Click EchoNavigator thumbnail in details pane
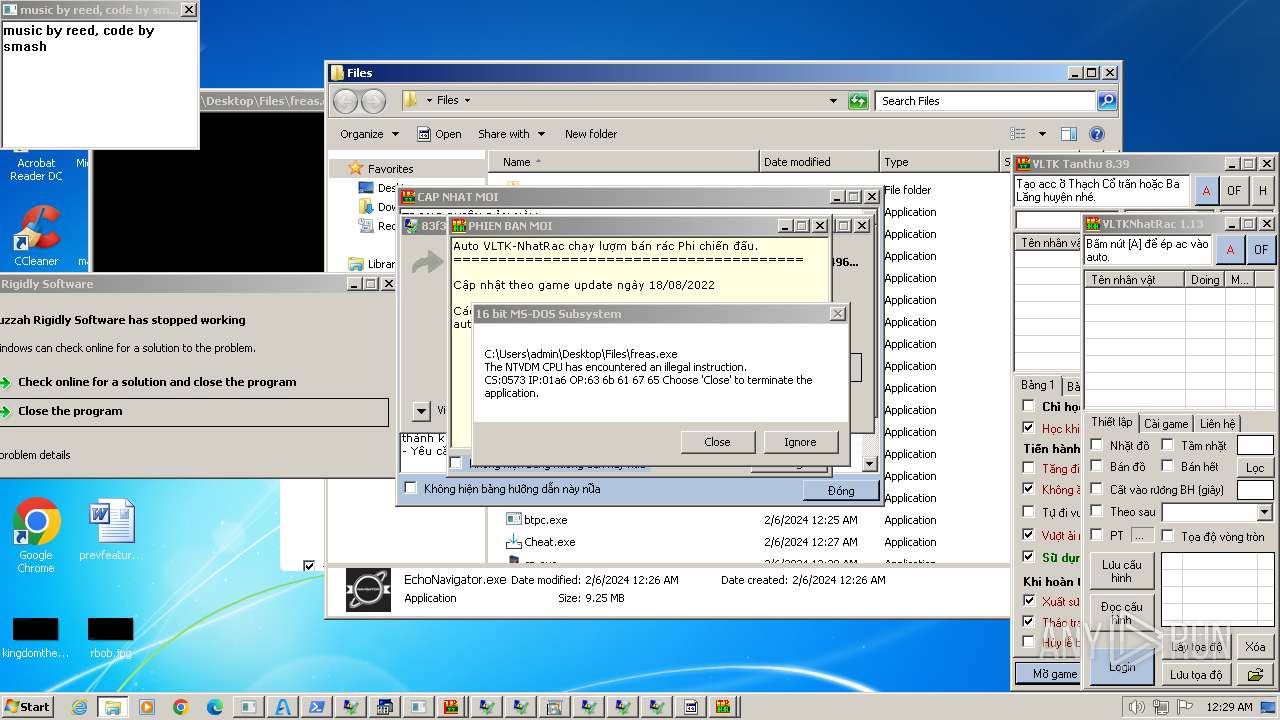 point(367,589)
